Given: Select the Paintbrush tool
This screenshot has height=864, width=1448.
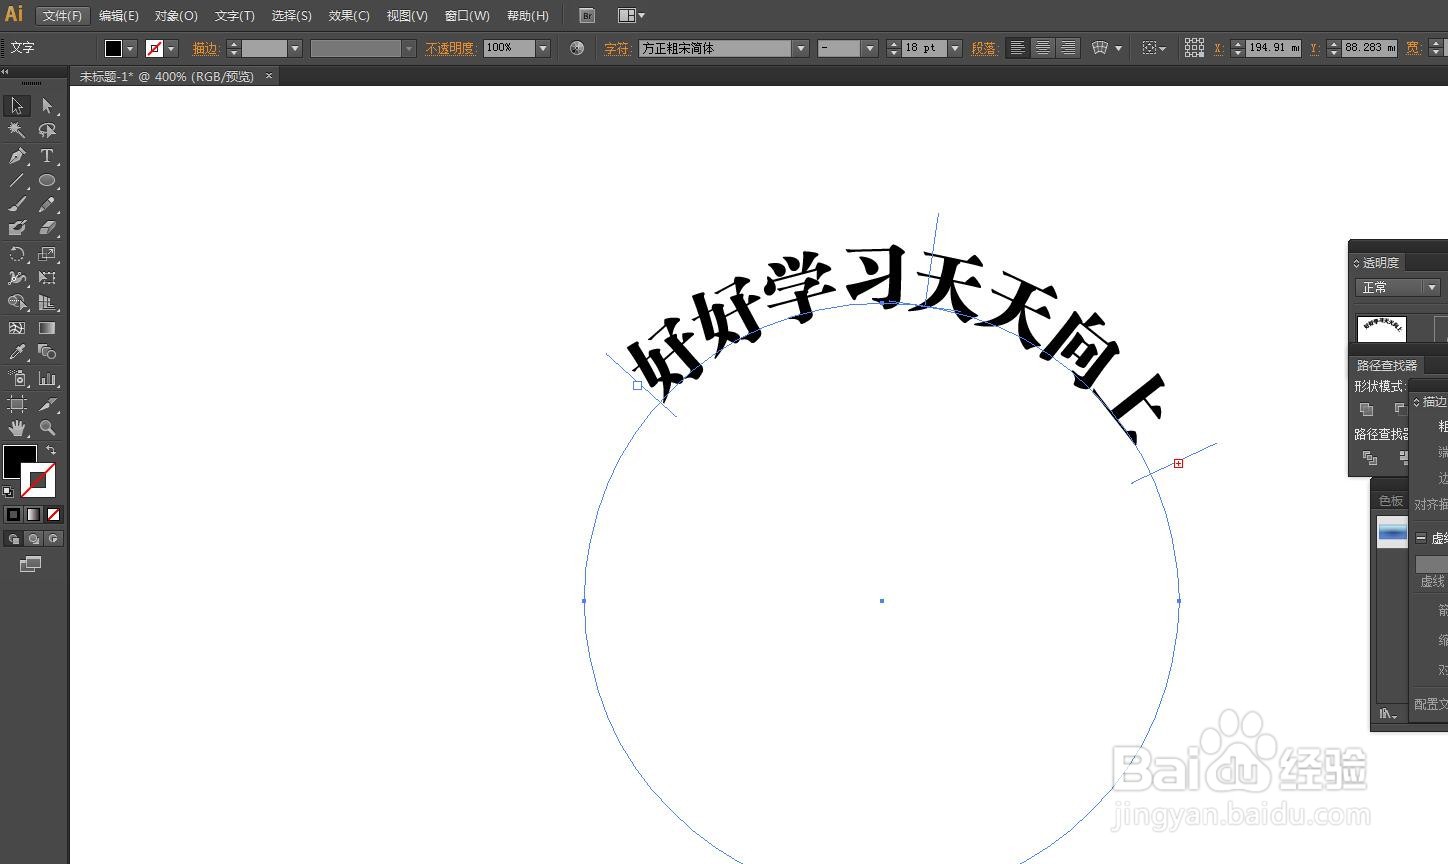Looking at the screenshot, I should pos(17,204).
